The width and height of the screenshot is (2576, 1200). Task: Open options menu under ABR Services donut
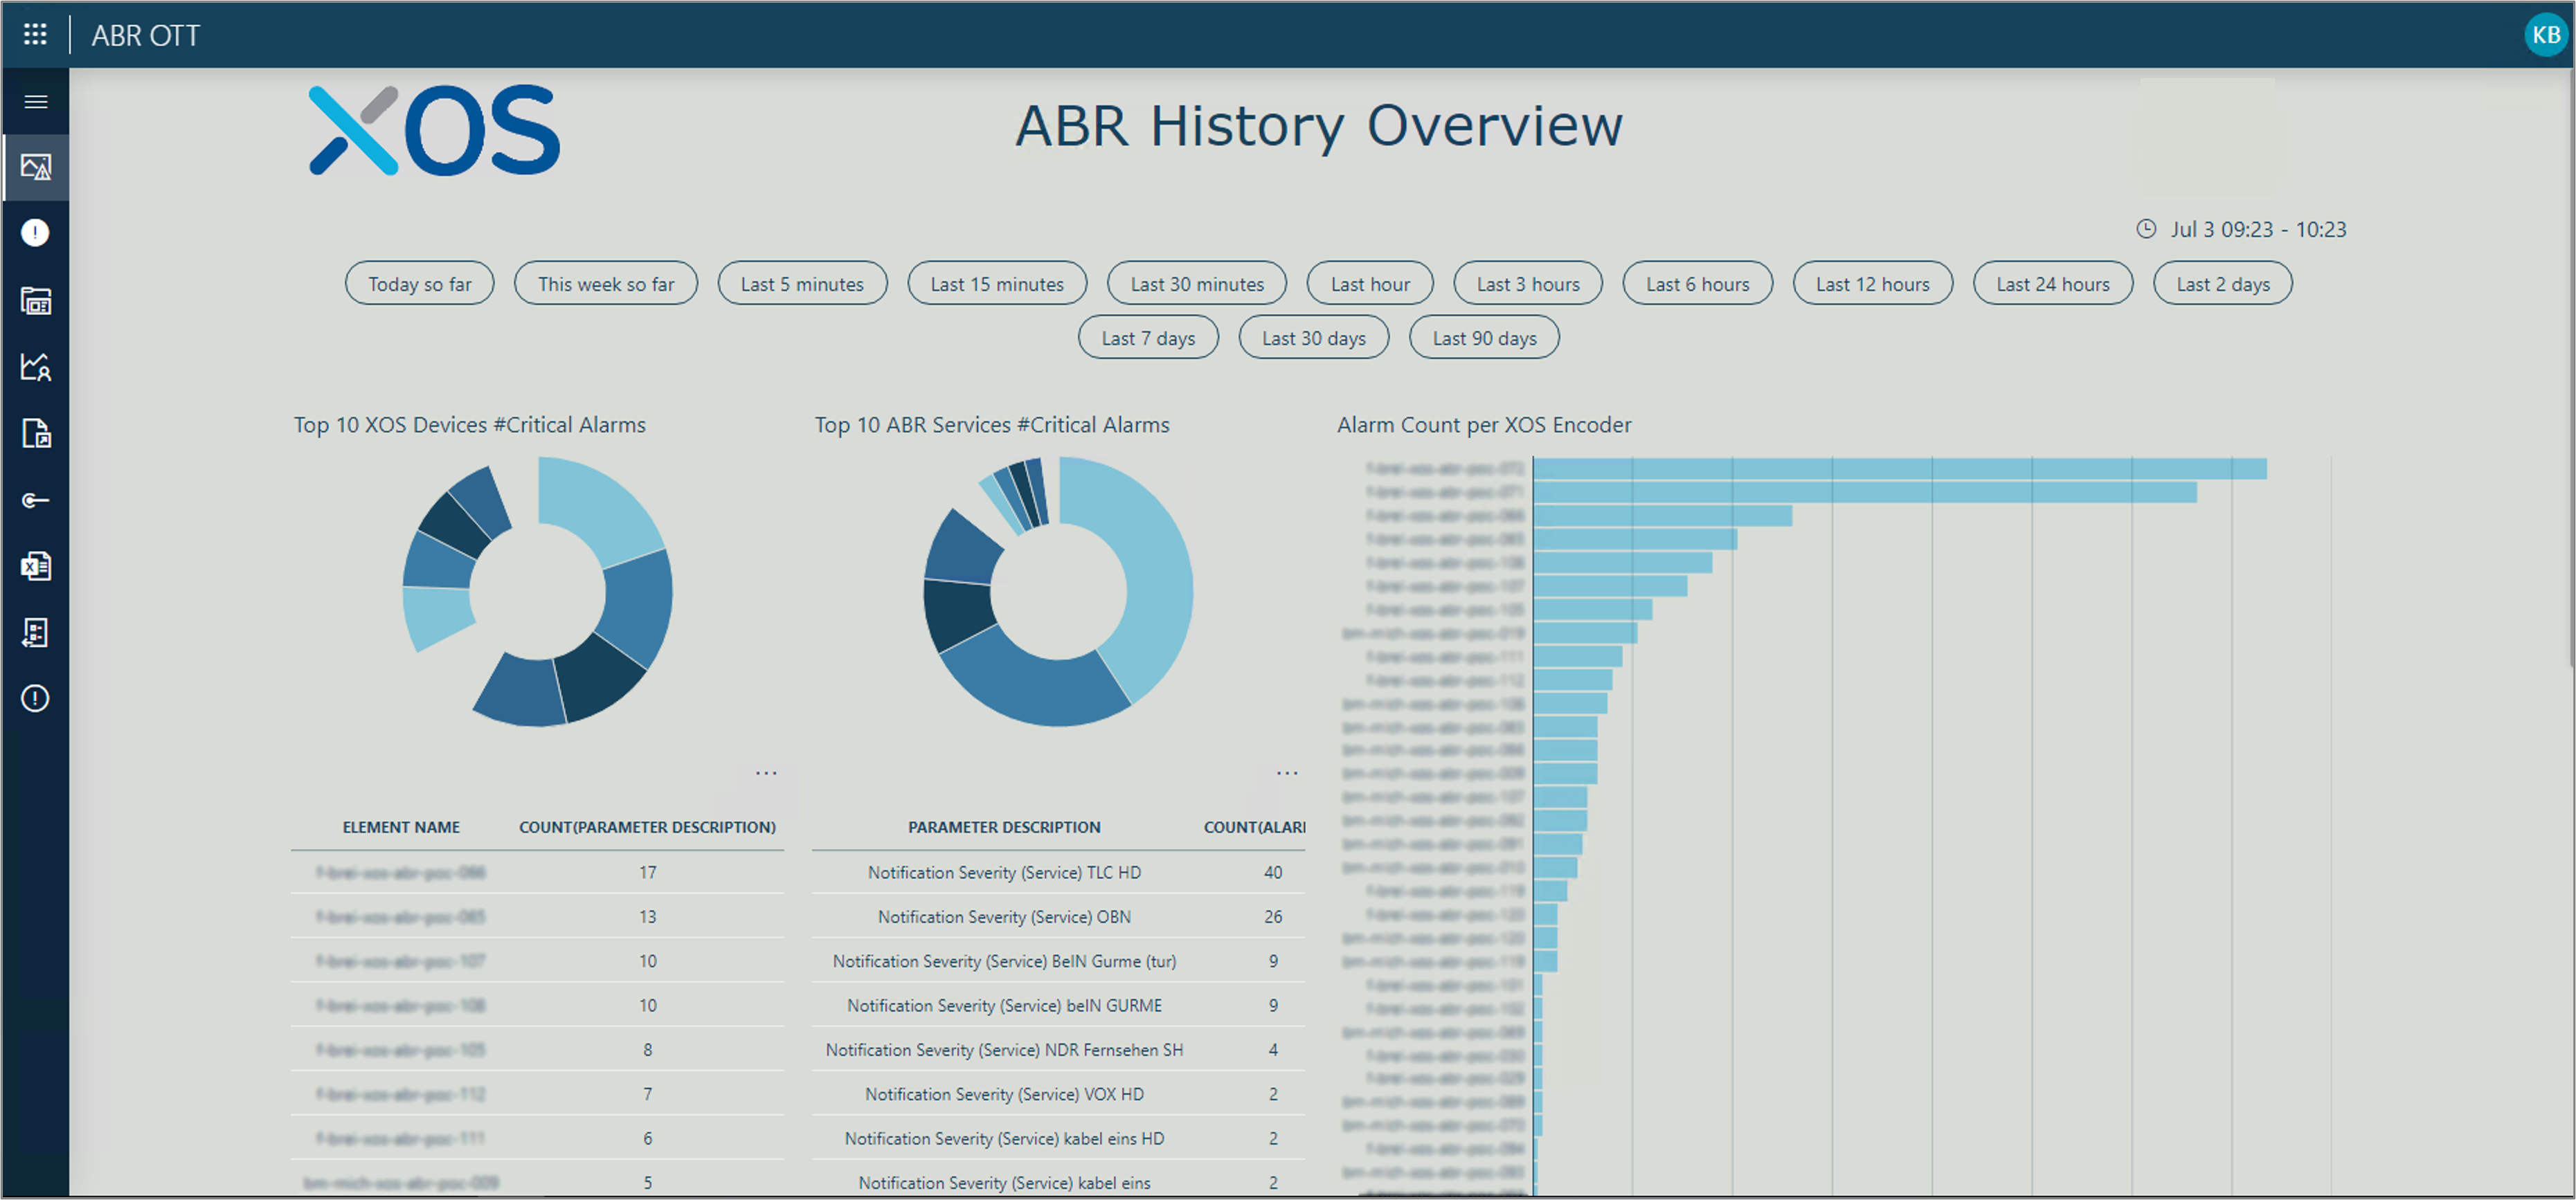1287,773
